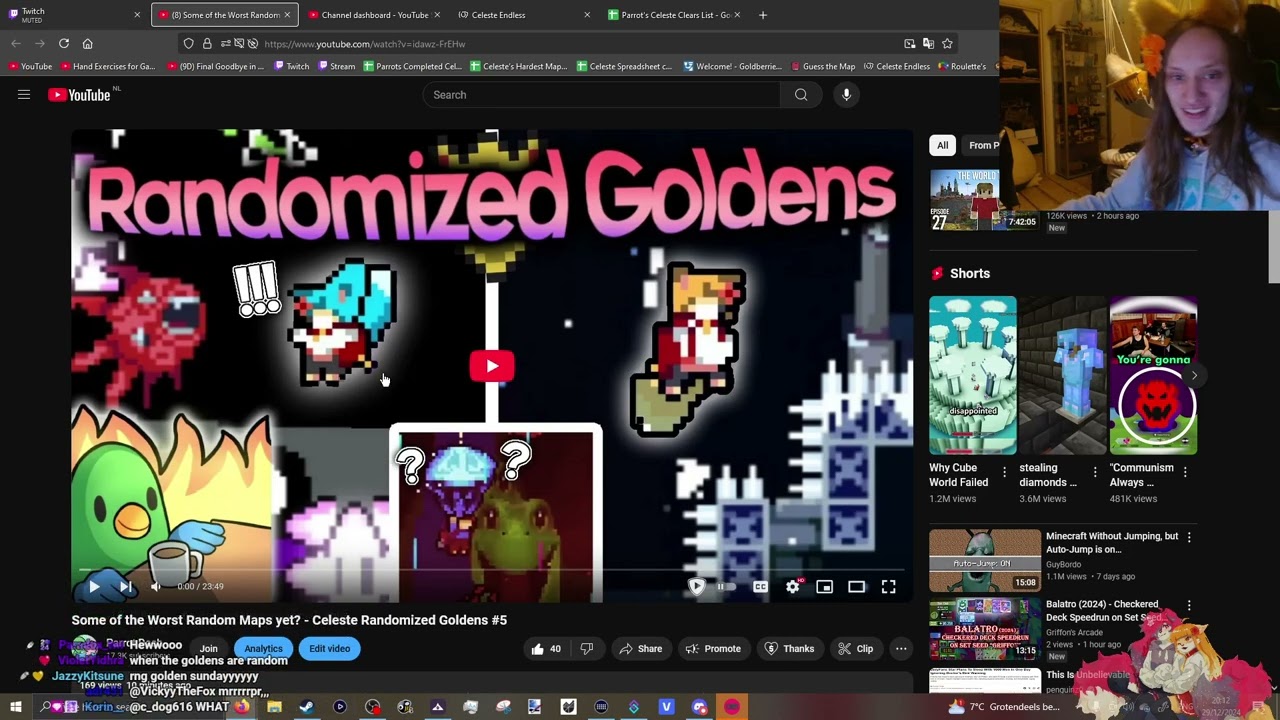Open a new browser tab
This screenshot has width=1280, height=720.
763,15
